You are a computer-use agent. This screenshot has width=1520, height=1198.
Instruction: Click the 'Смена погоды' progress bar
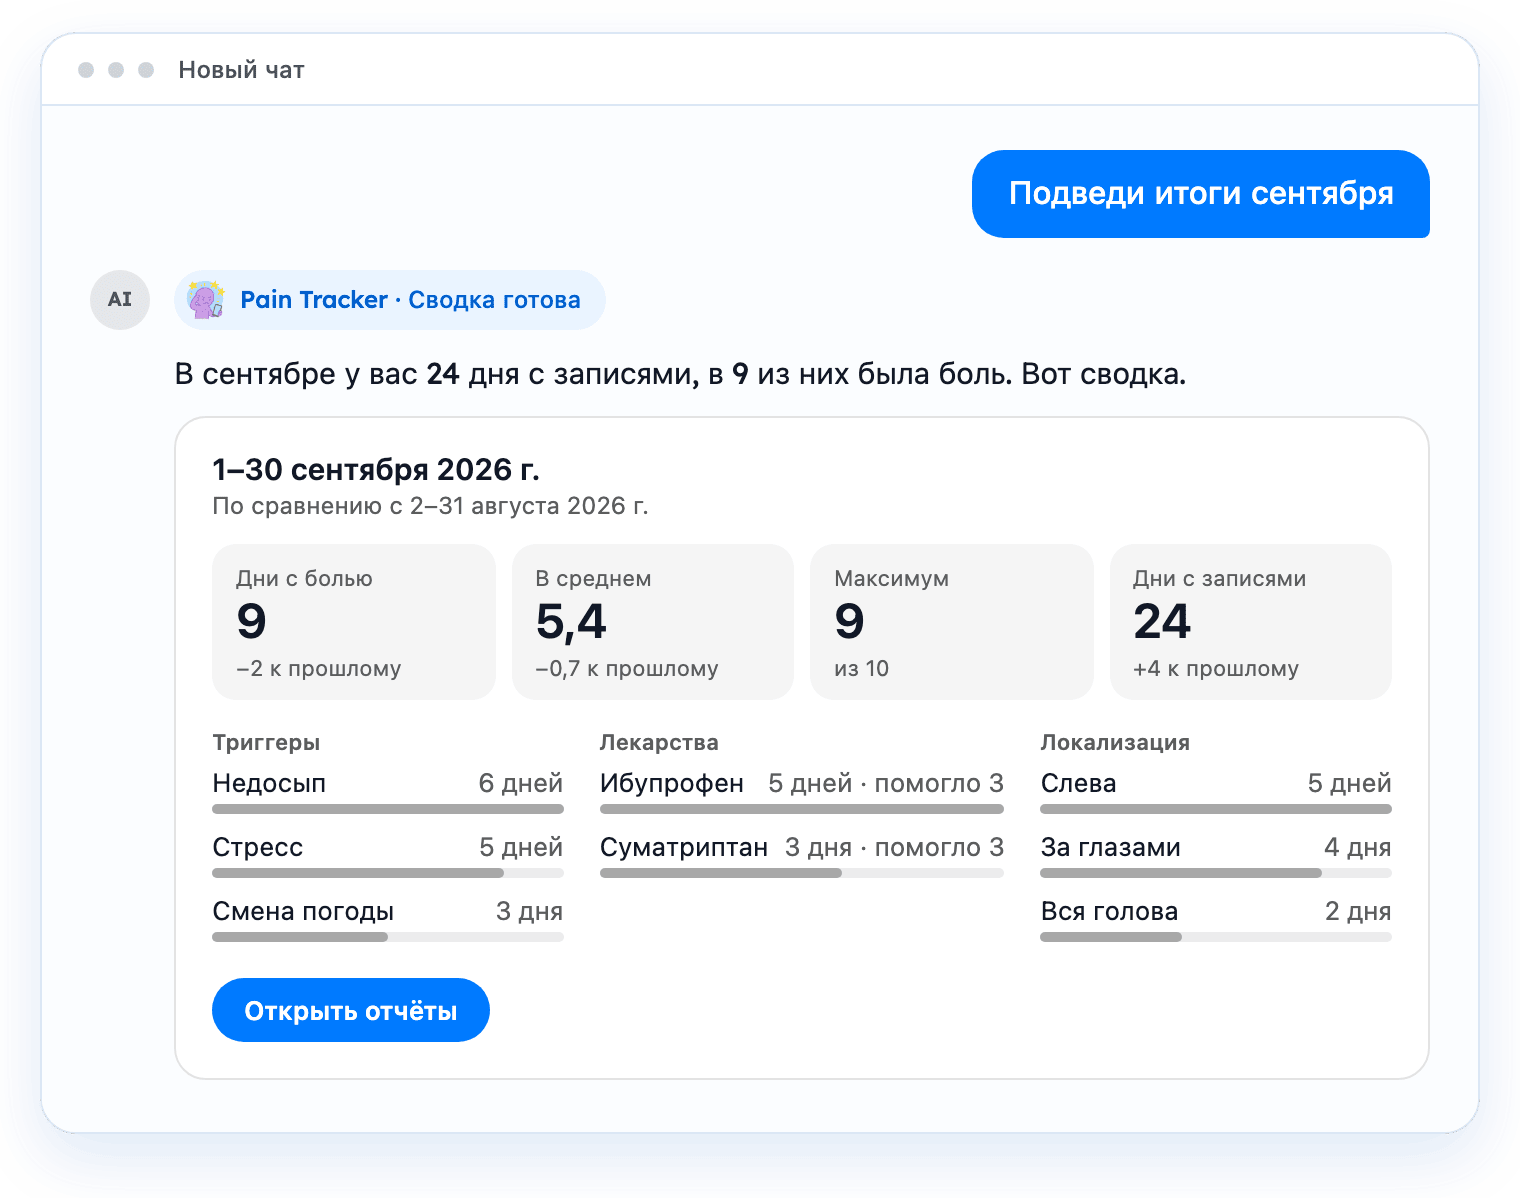[388, 937]
